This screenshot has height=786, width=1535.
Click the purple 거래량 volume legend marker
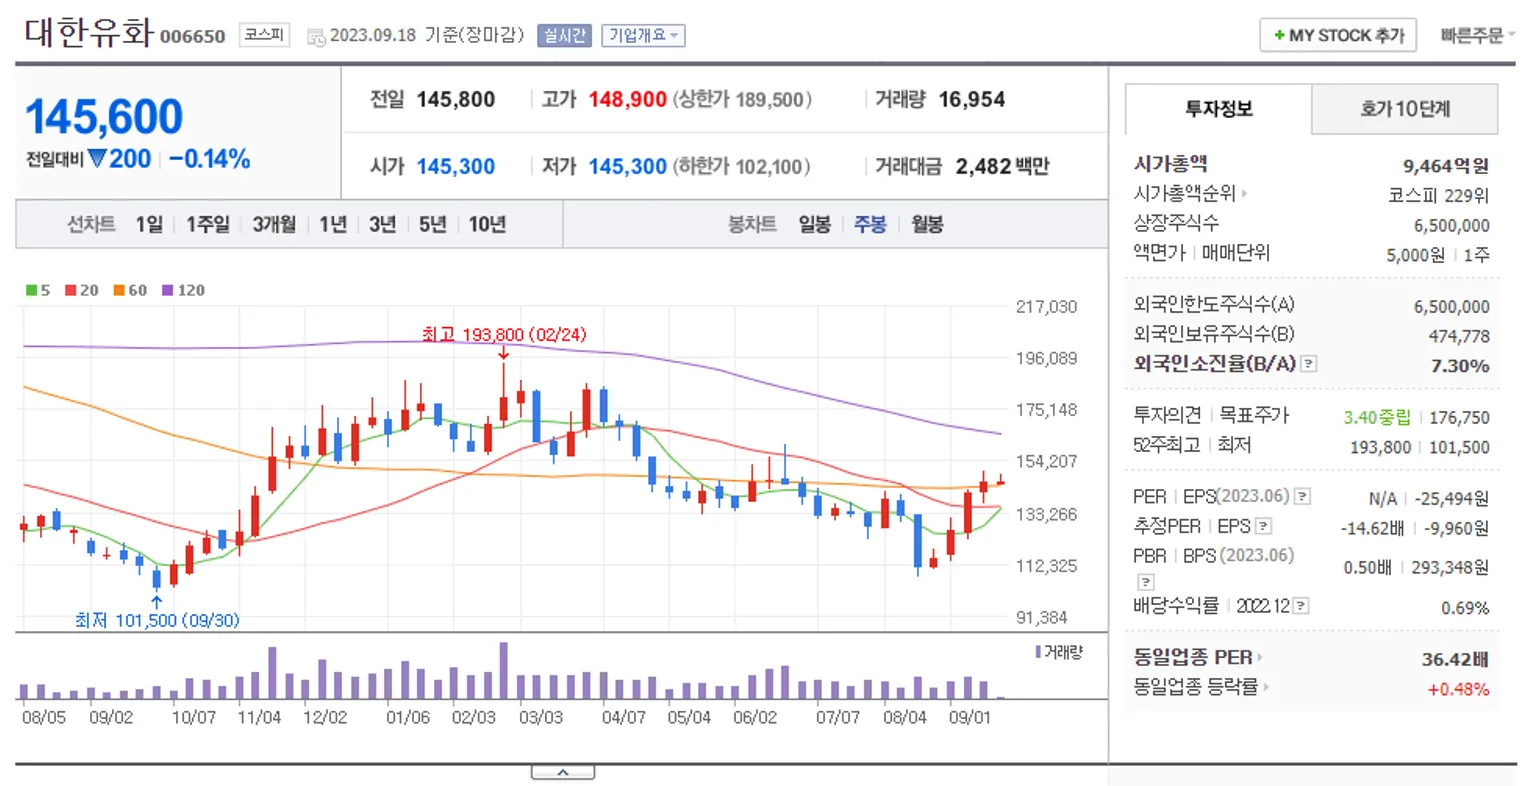click(x=1038, y=652)
